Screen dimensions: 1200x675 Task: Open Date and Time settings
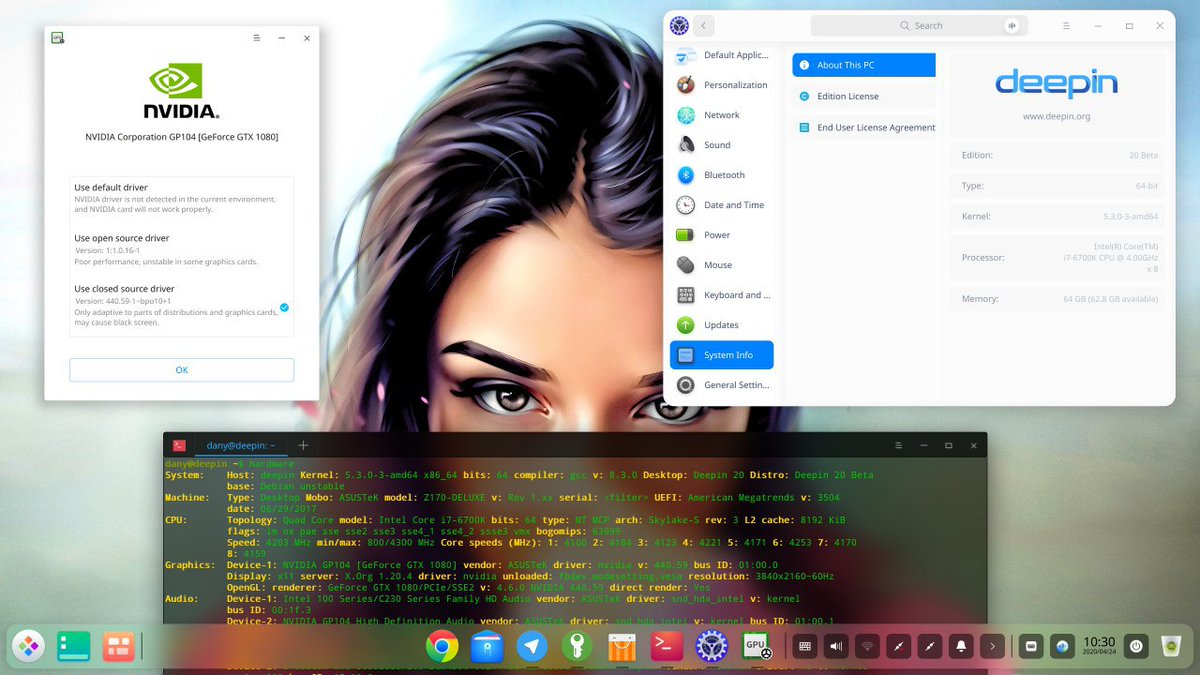(x=721, y=205)
